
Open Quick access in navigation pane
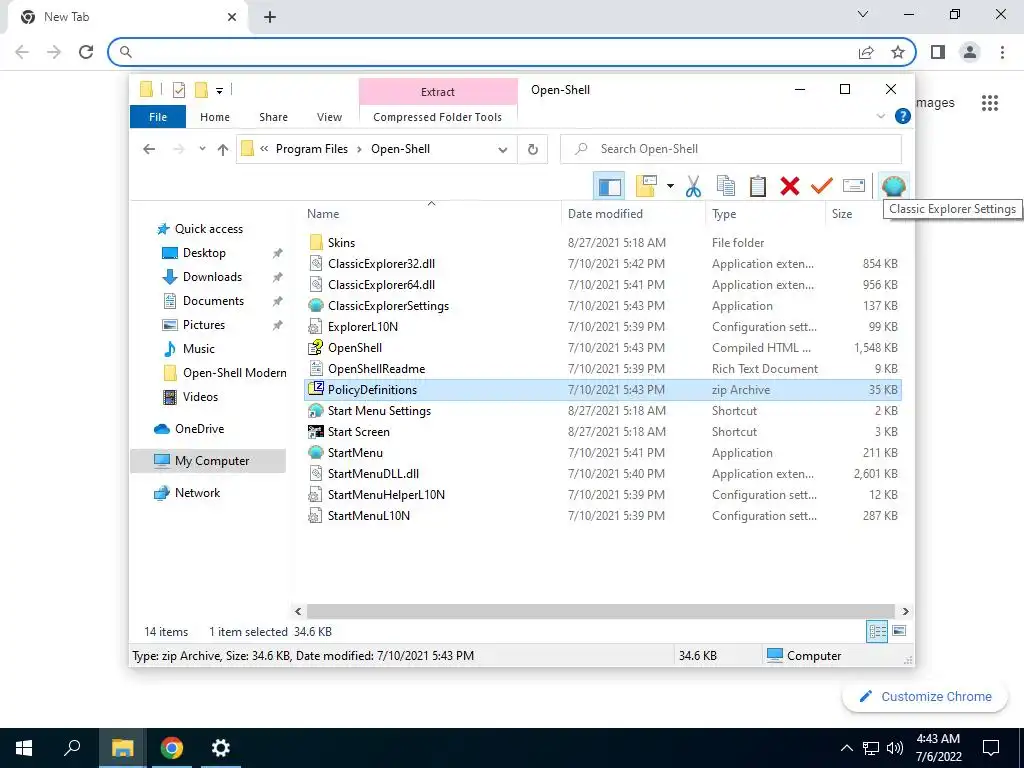pyautogui.click(x=208, y=229)
